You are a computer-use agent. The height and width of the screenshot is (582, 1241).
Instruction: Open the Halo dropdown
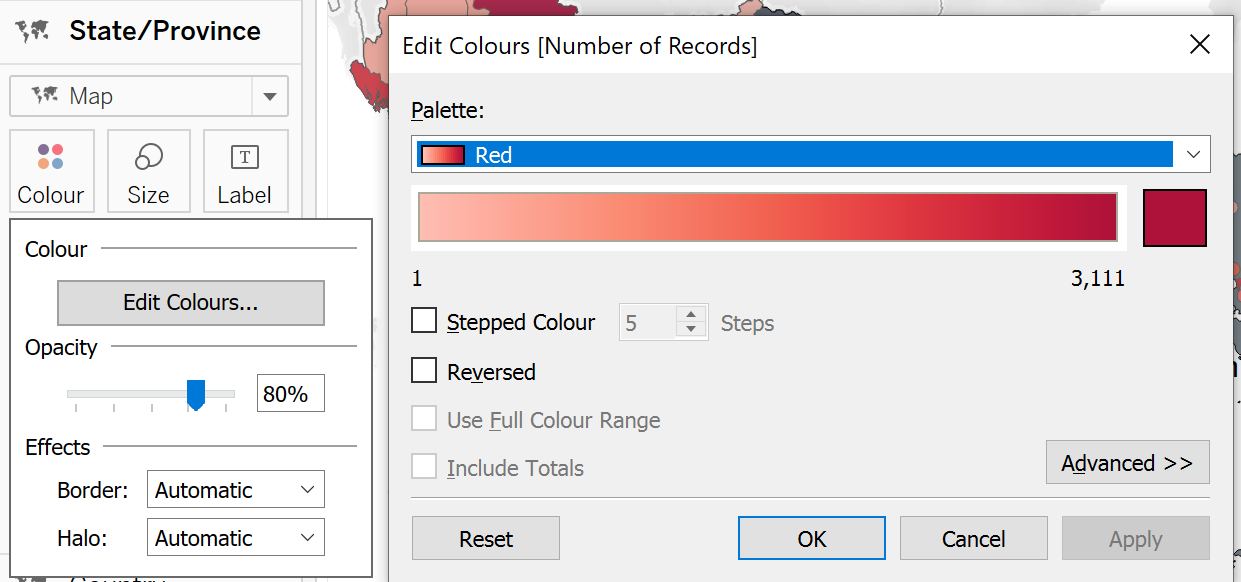click(x=236, y=538)
